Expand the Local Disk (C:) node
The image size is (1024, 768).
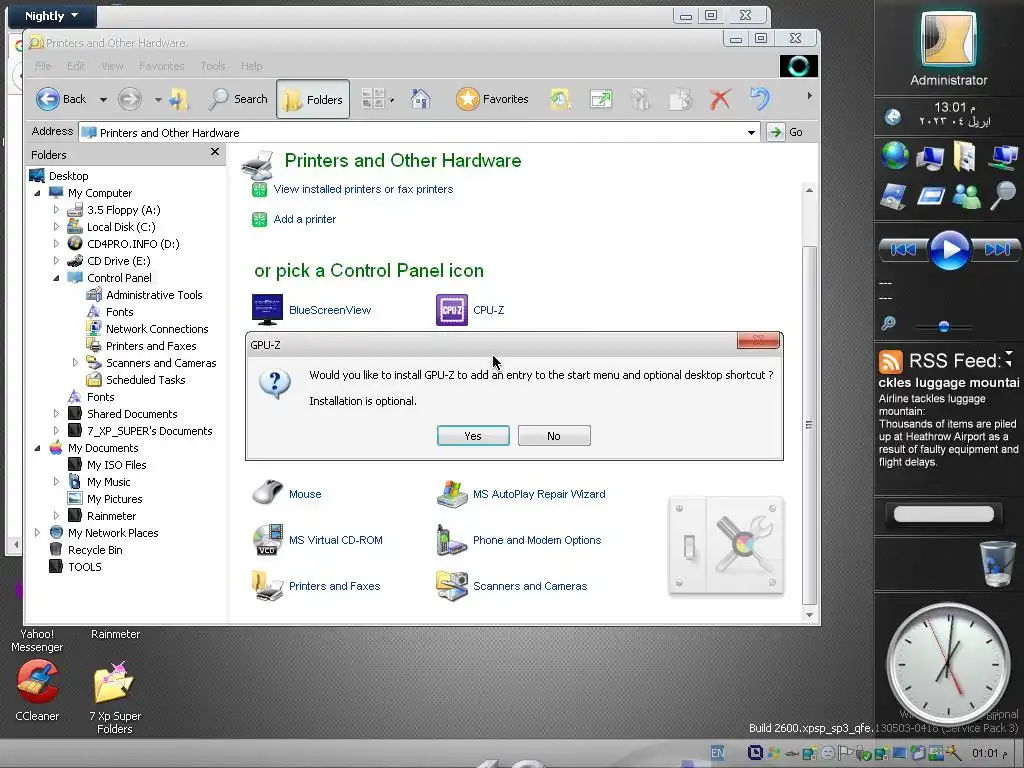[x=56, y=227]
